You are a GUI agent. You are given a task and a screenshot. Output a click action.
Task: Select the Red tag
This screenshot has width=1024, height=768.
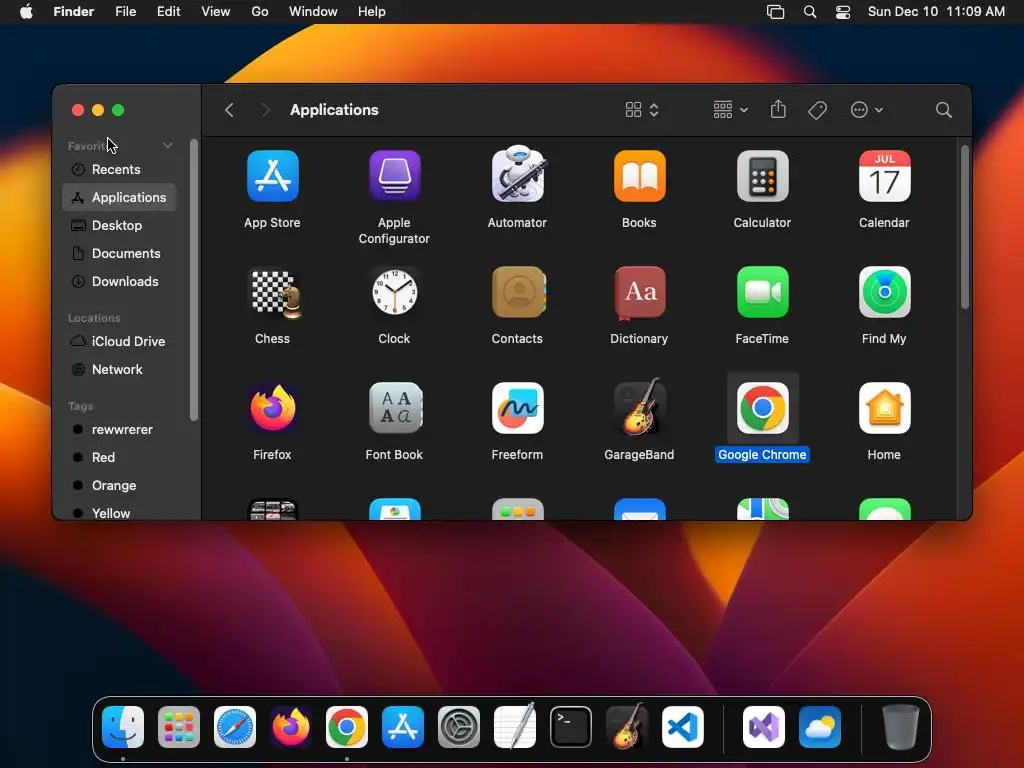(x=120, y=457)
